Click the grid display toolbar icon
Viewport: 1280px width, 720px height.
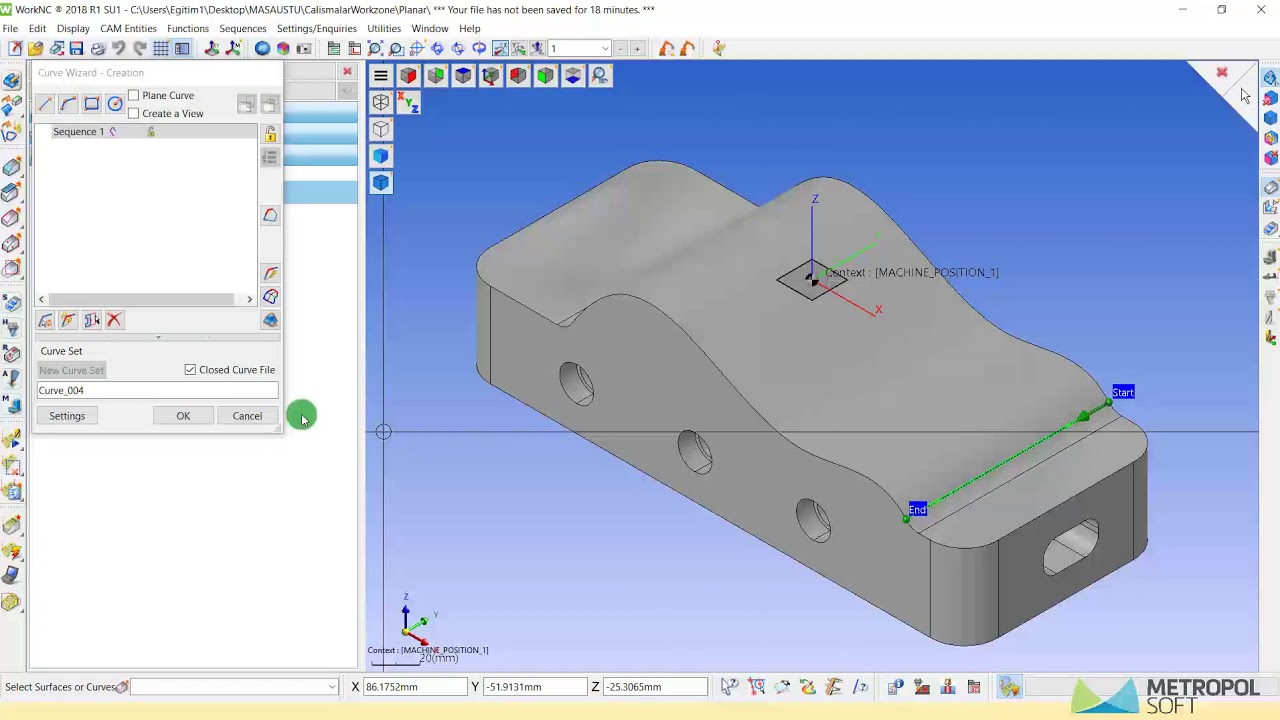tap(161, 48)
